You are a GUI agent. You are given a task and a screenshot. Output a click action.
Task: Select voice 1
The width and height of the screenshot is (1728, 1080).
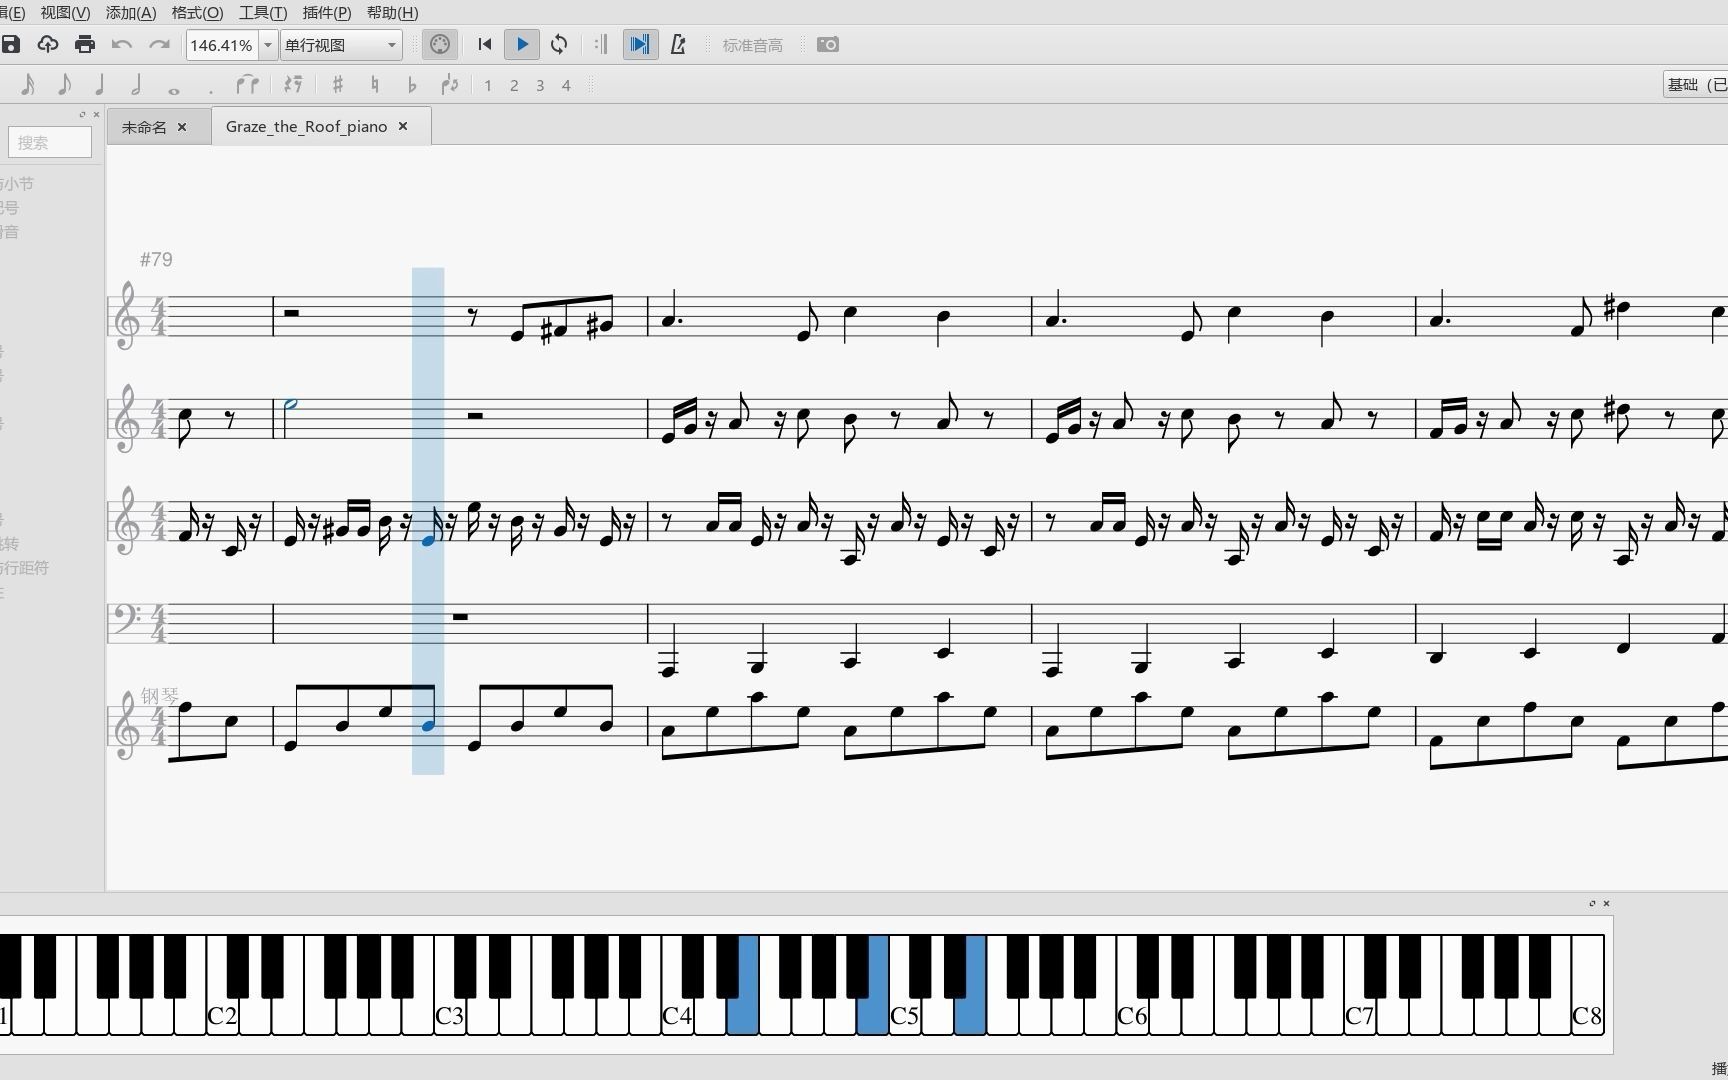488,86
